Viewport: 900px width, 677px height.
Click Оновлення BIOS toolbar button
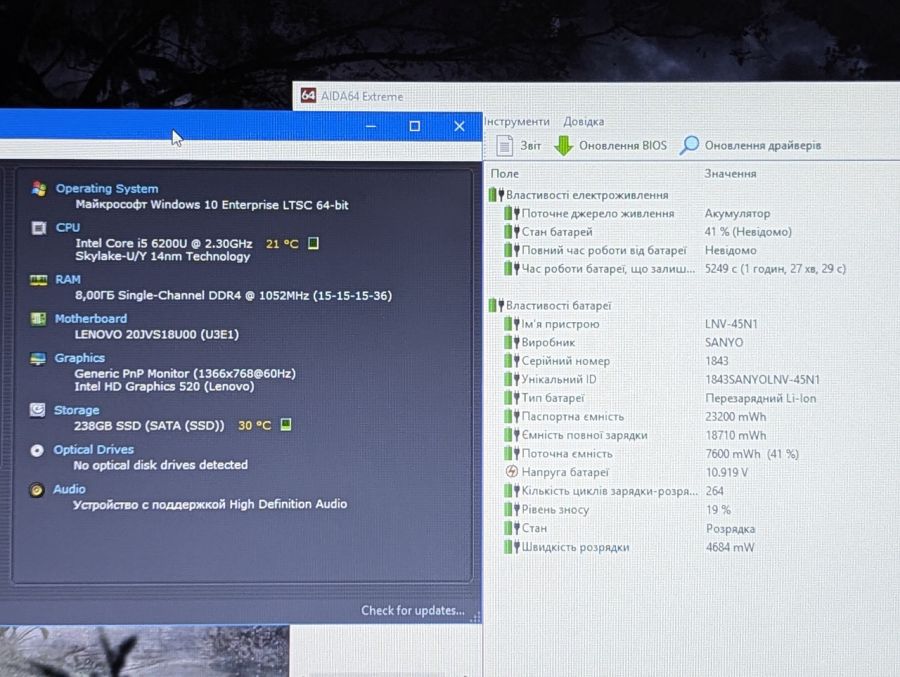pyautogui.click(x=611, y=145)
